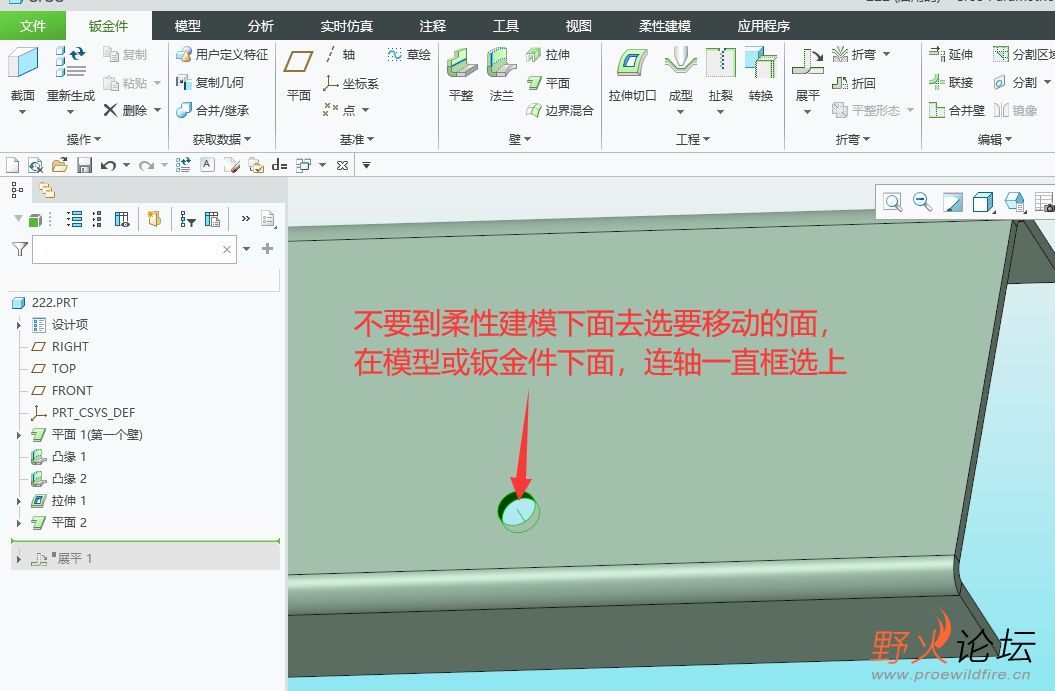Click the 展平 unbend tool icon
The image size is (1055, 691).
point(807,63)
